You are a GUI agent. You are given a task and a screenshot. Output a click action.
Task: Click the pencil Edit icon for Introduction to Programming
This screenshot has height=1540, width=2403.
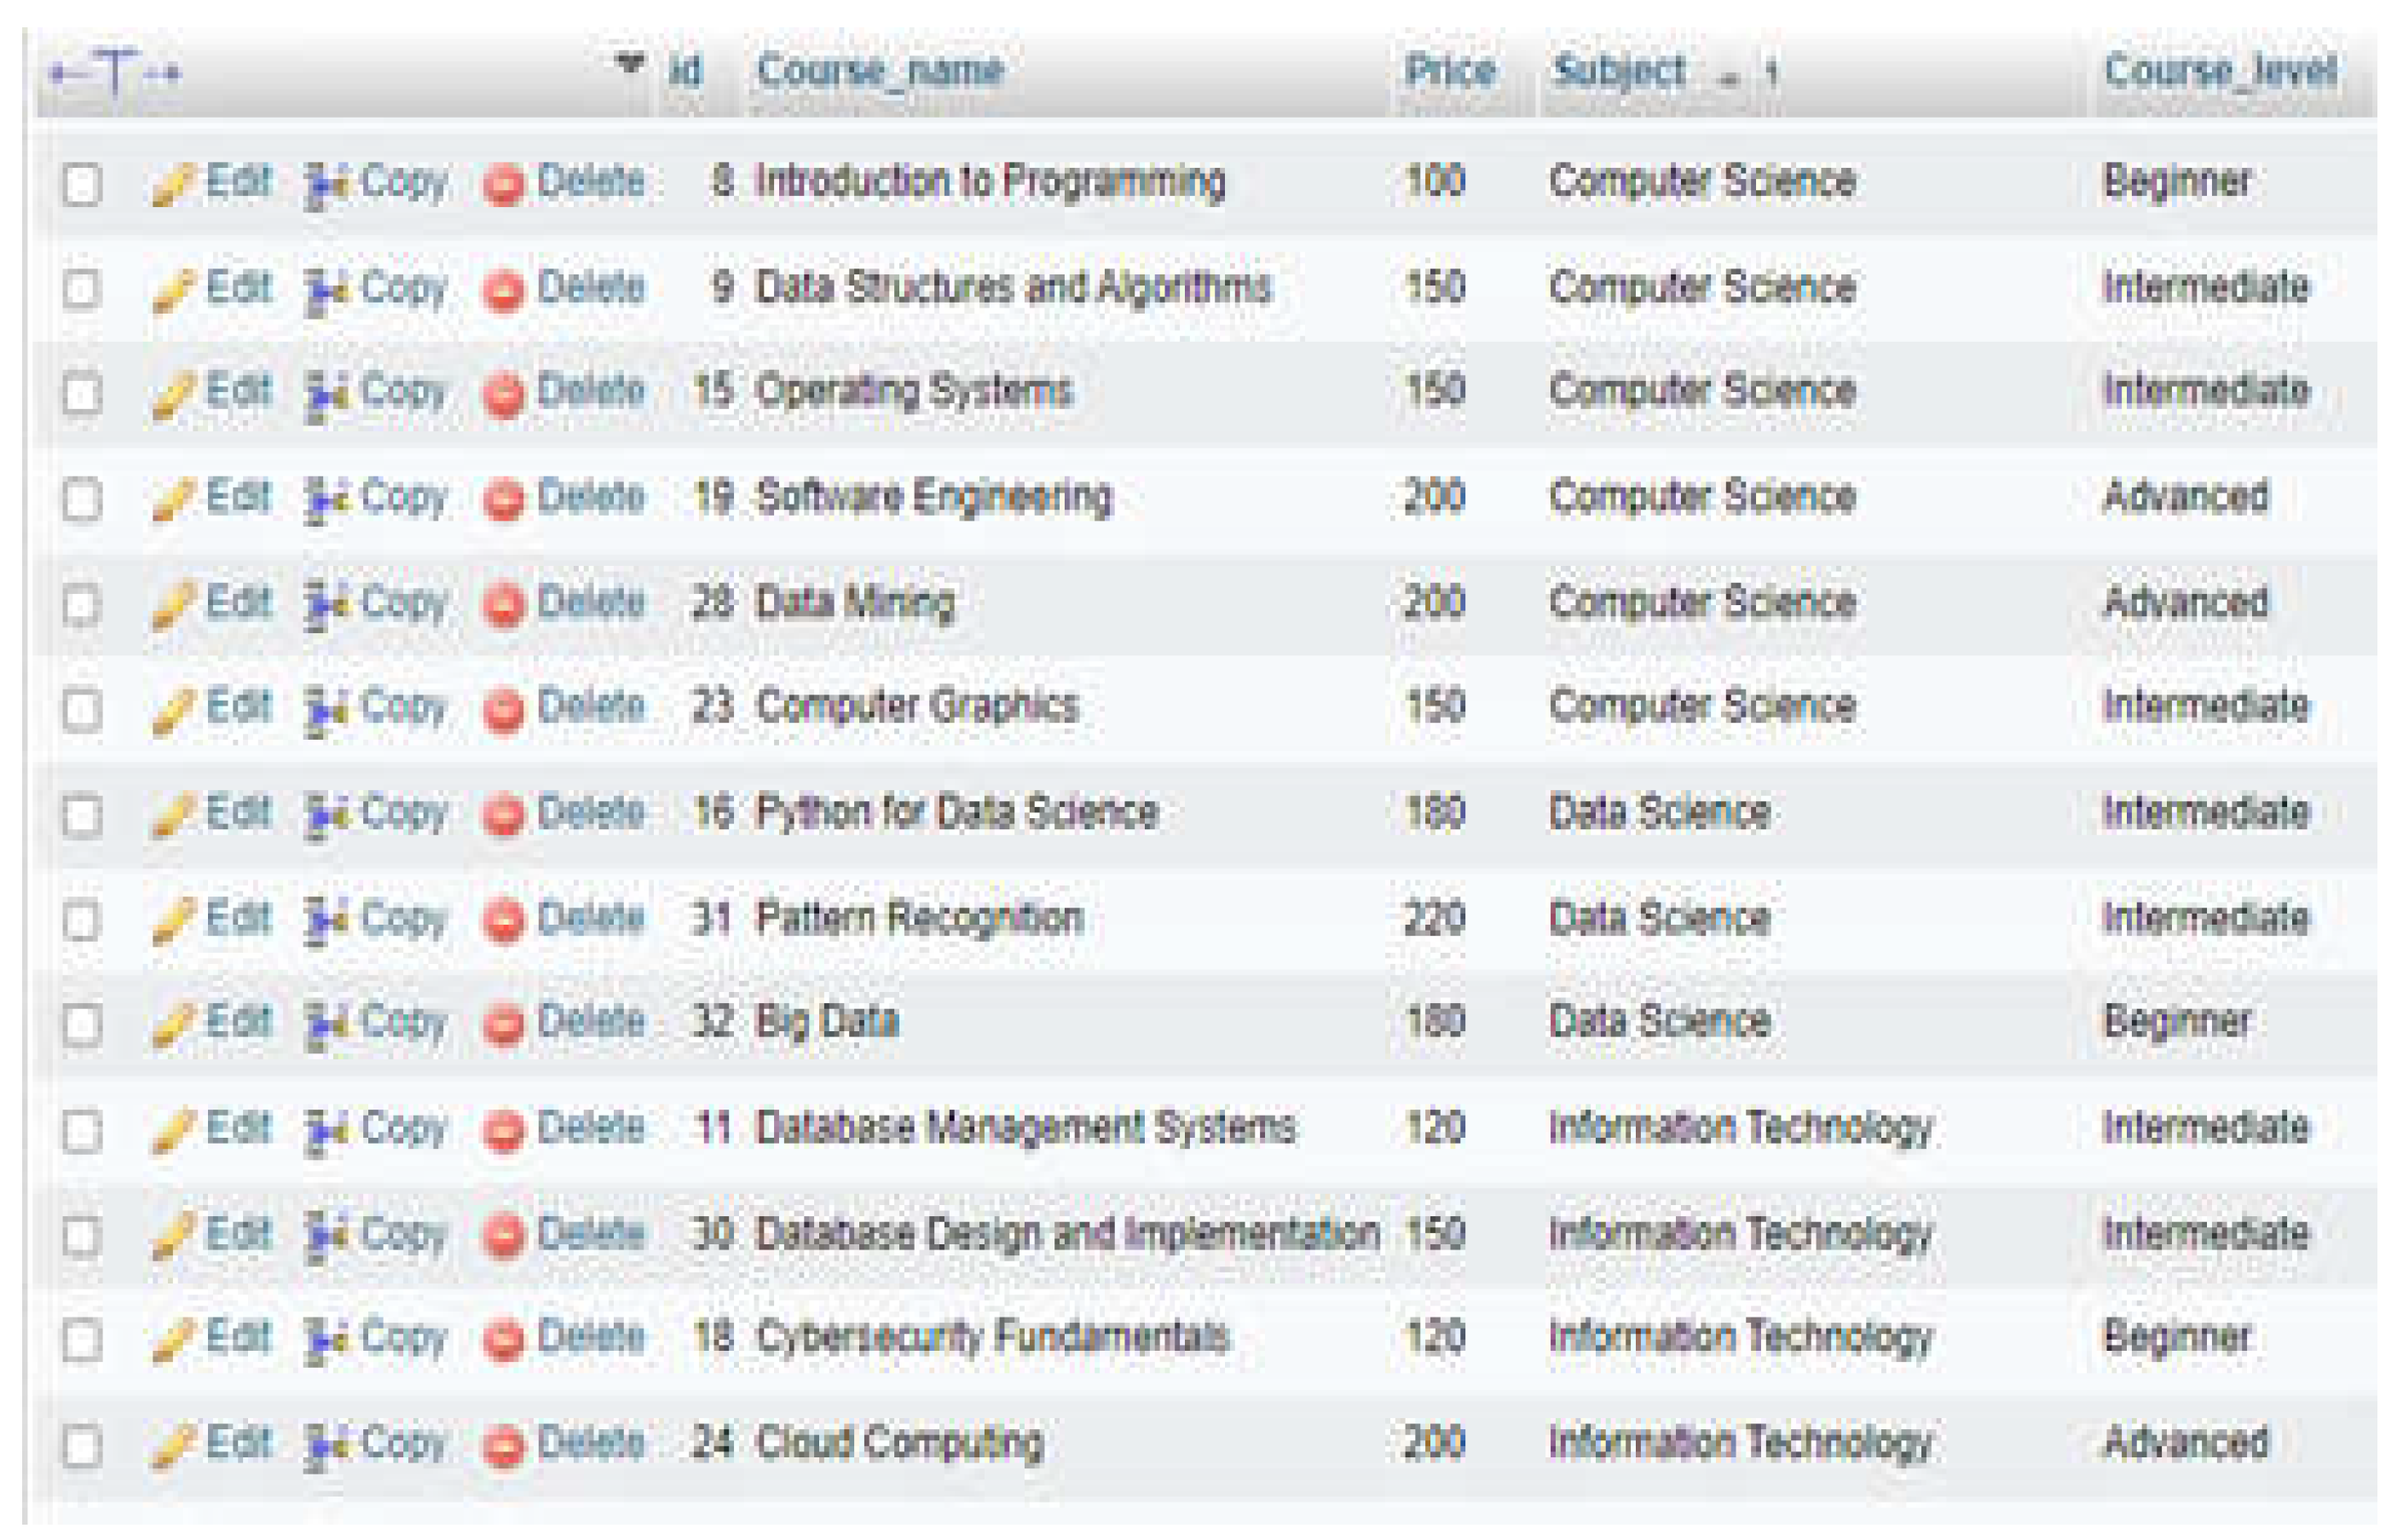coord(174,185)
